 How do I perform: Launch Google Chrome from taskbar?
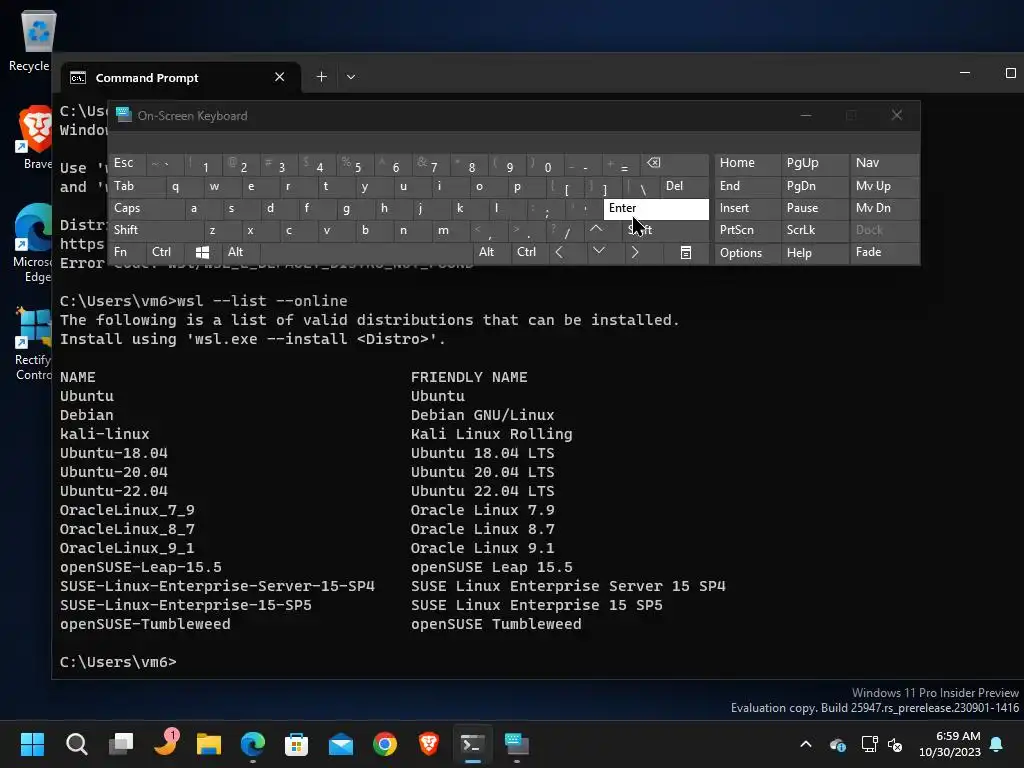point(385,744)
